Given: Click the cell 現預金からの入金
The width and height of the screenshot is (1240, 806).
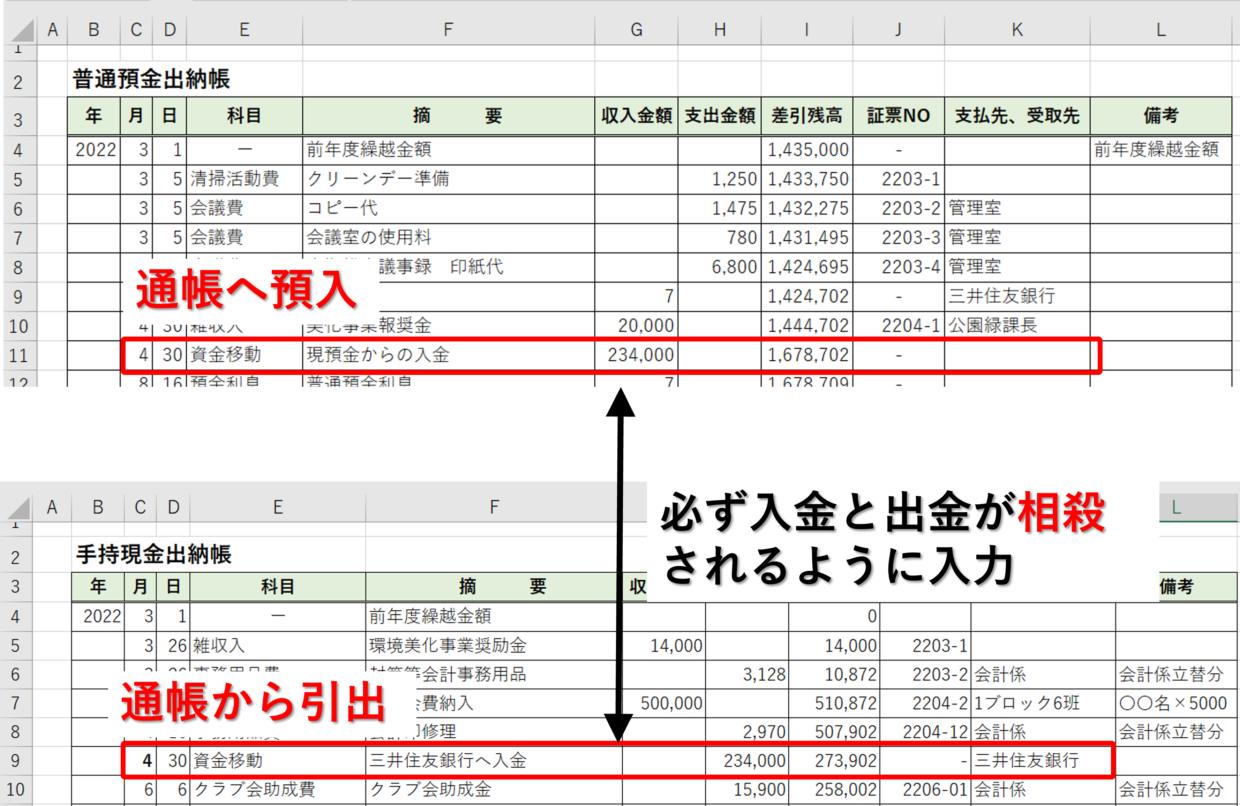Looking at the screenshot, I should click(x=448, y=355).
